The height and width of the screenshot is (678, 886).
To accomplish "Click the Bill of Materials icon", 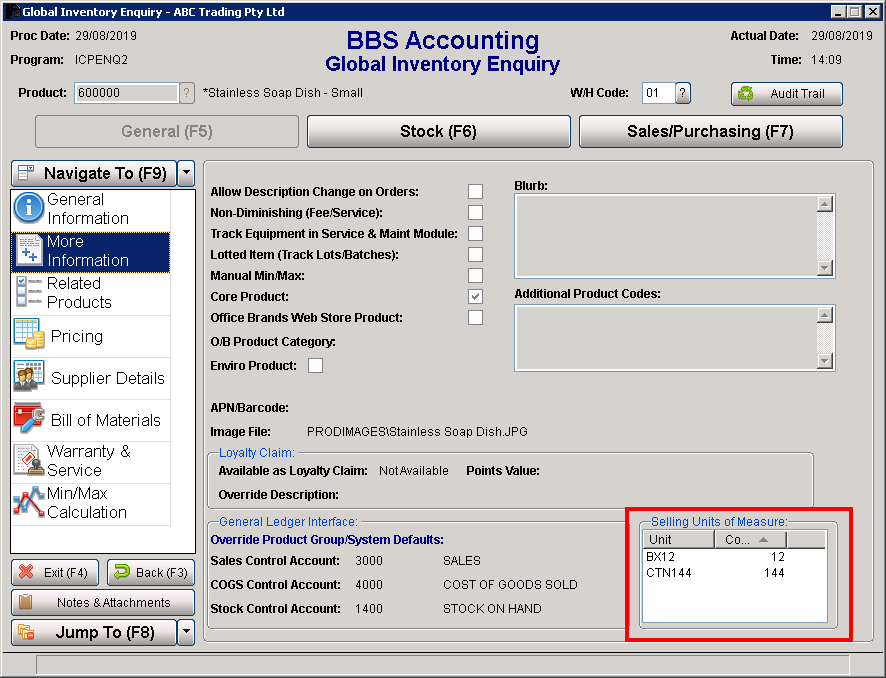I will [x=29, y=420].
